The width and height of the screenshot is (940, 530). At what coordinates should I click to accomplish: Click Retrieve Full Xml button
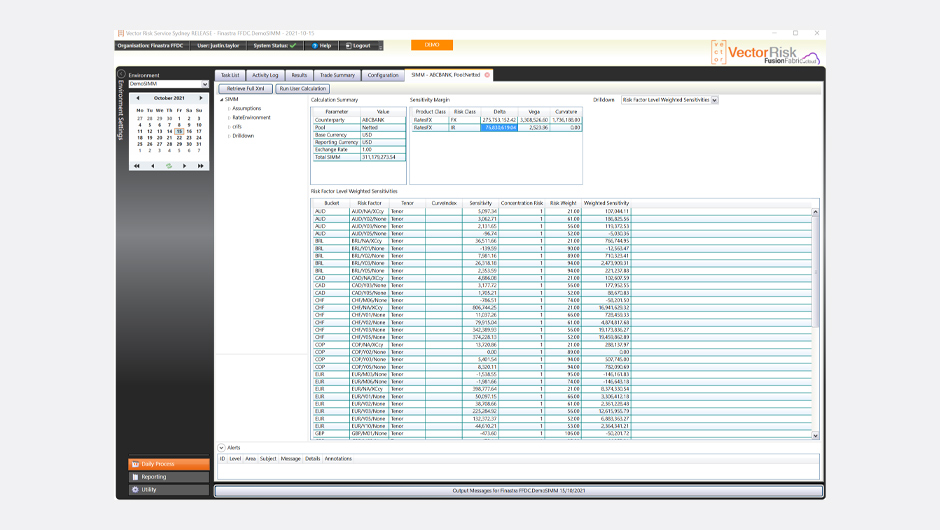click(x=246, y=89)
